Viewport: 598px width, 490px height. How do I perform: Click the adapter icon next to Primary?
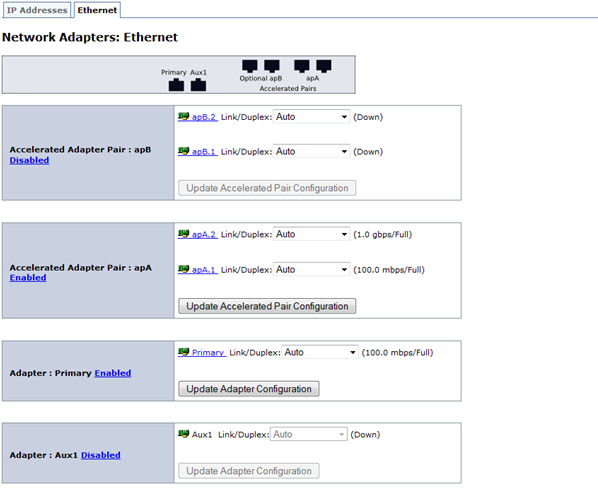coord(183,352)
